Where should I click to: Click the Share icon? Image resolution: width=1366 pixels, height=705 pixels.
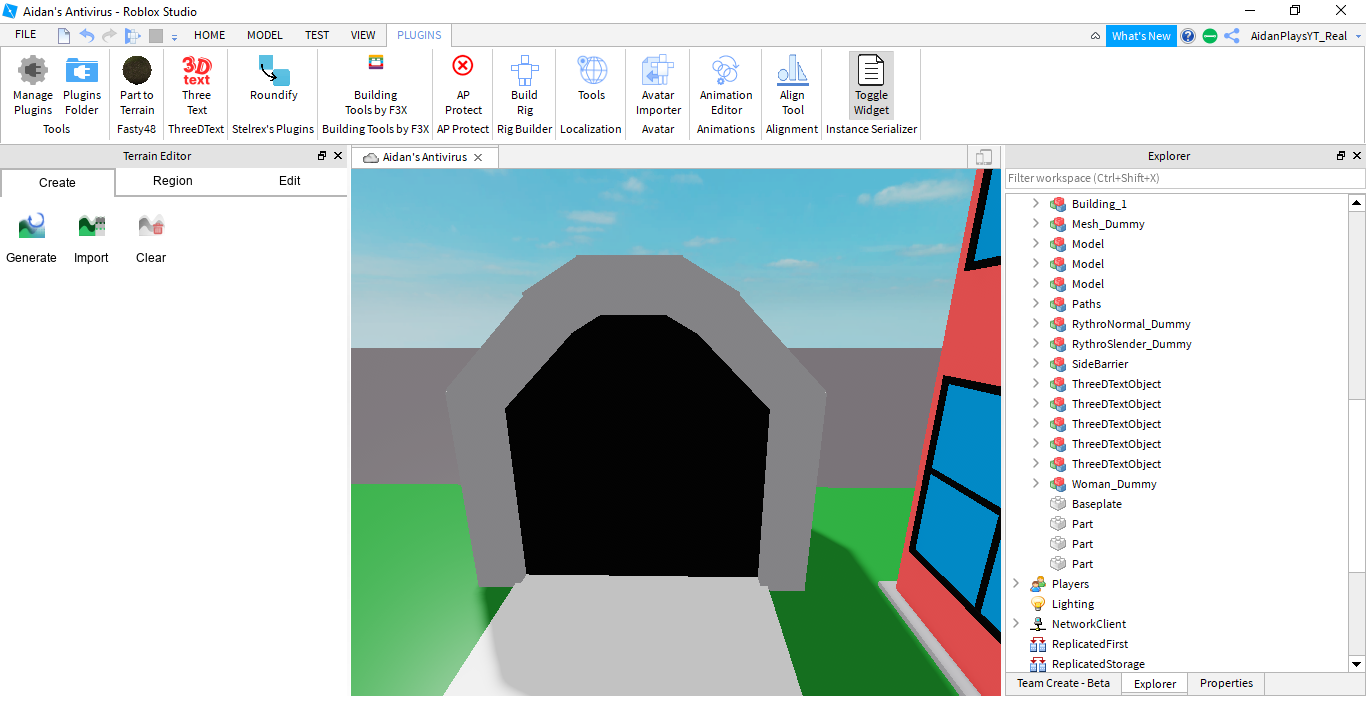coord(1232,36)
